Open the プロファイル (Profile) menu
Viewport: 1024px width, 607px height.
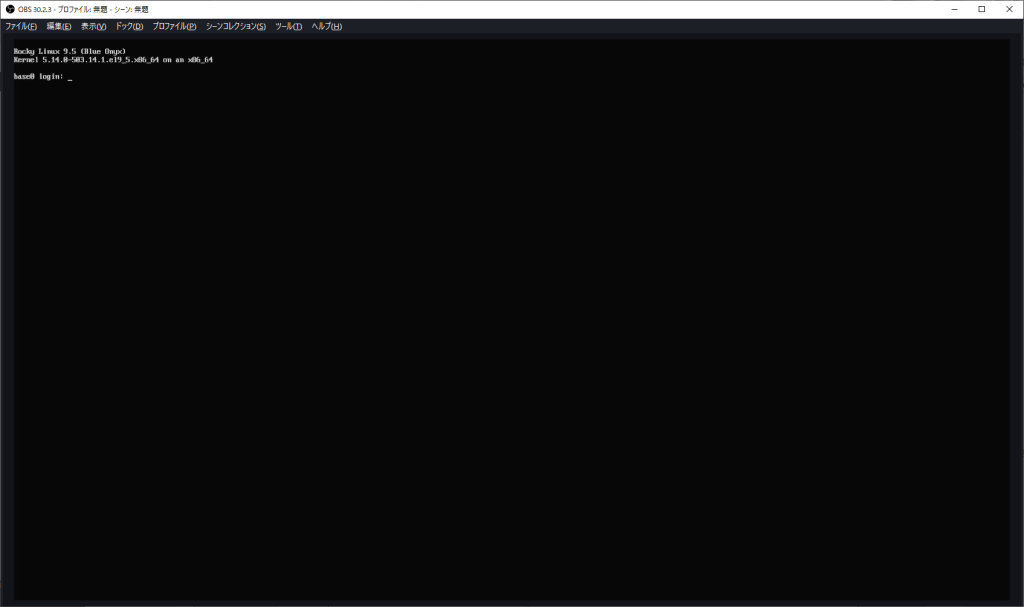(174, 26)
